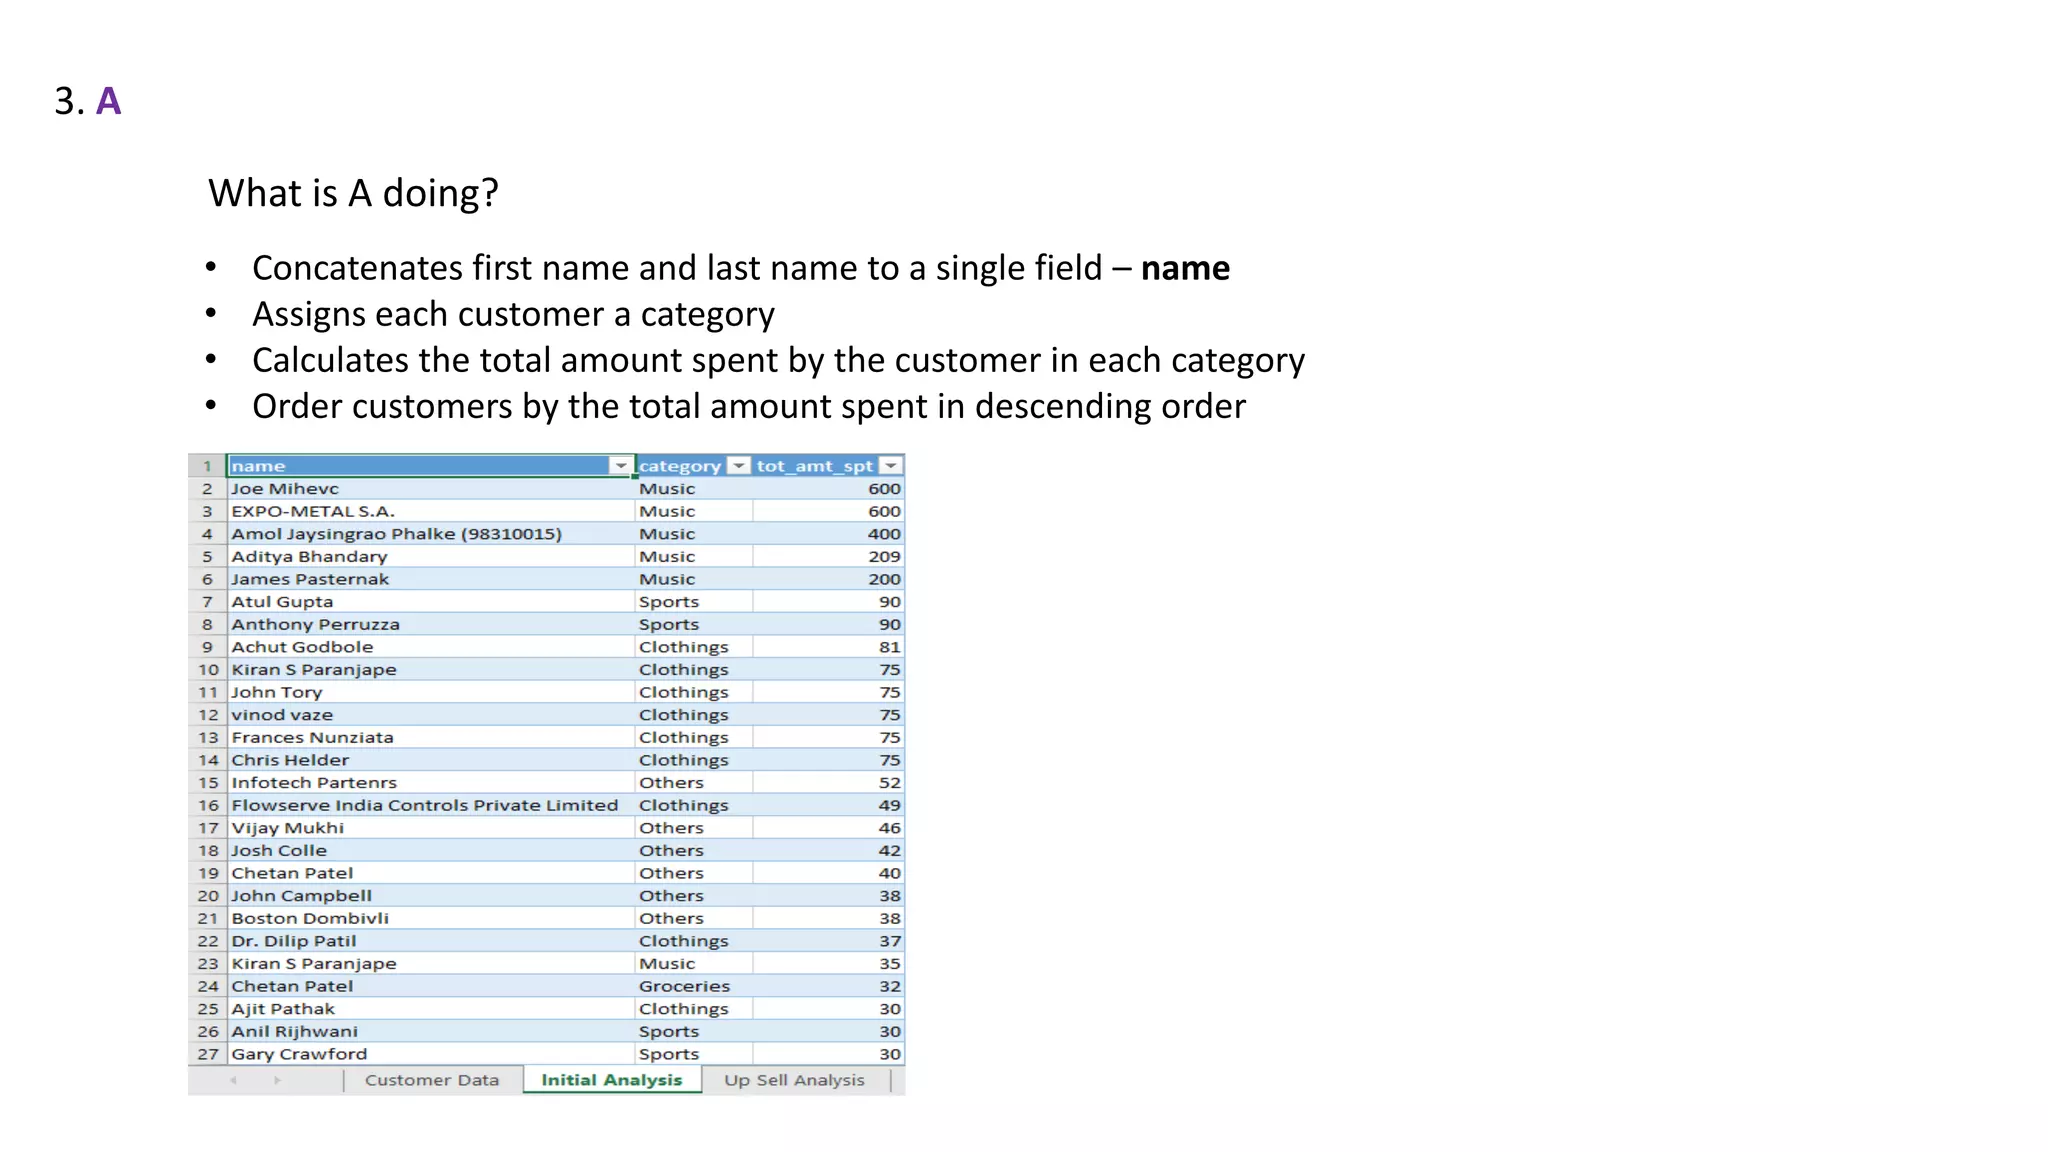
Task: Select cell containing Chris Helder
Action: 431,760
